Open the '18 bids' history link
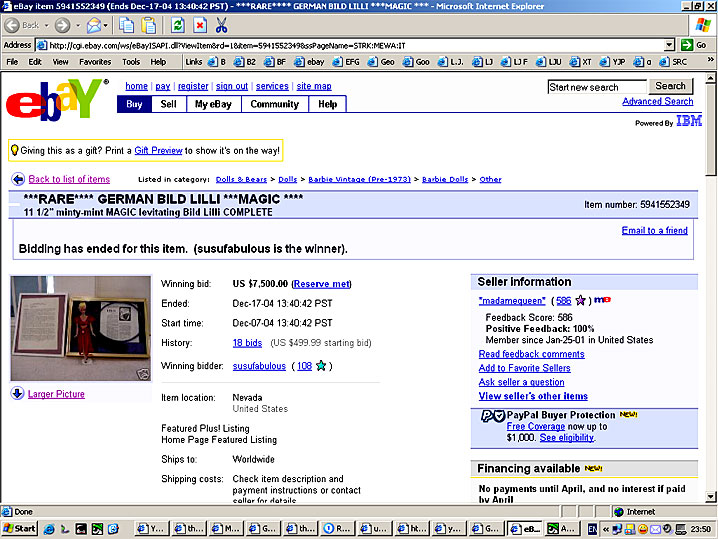The image size is (718, 539). (x=247, y=343)
